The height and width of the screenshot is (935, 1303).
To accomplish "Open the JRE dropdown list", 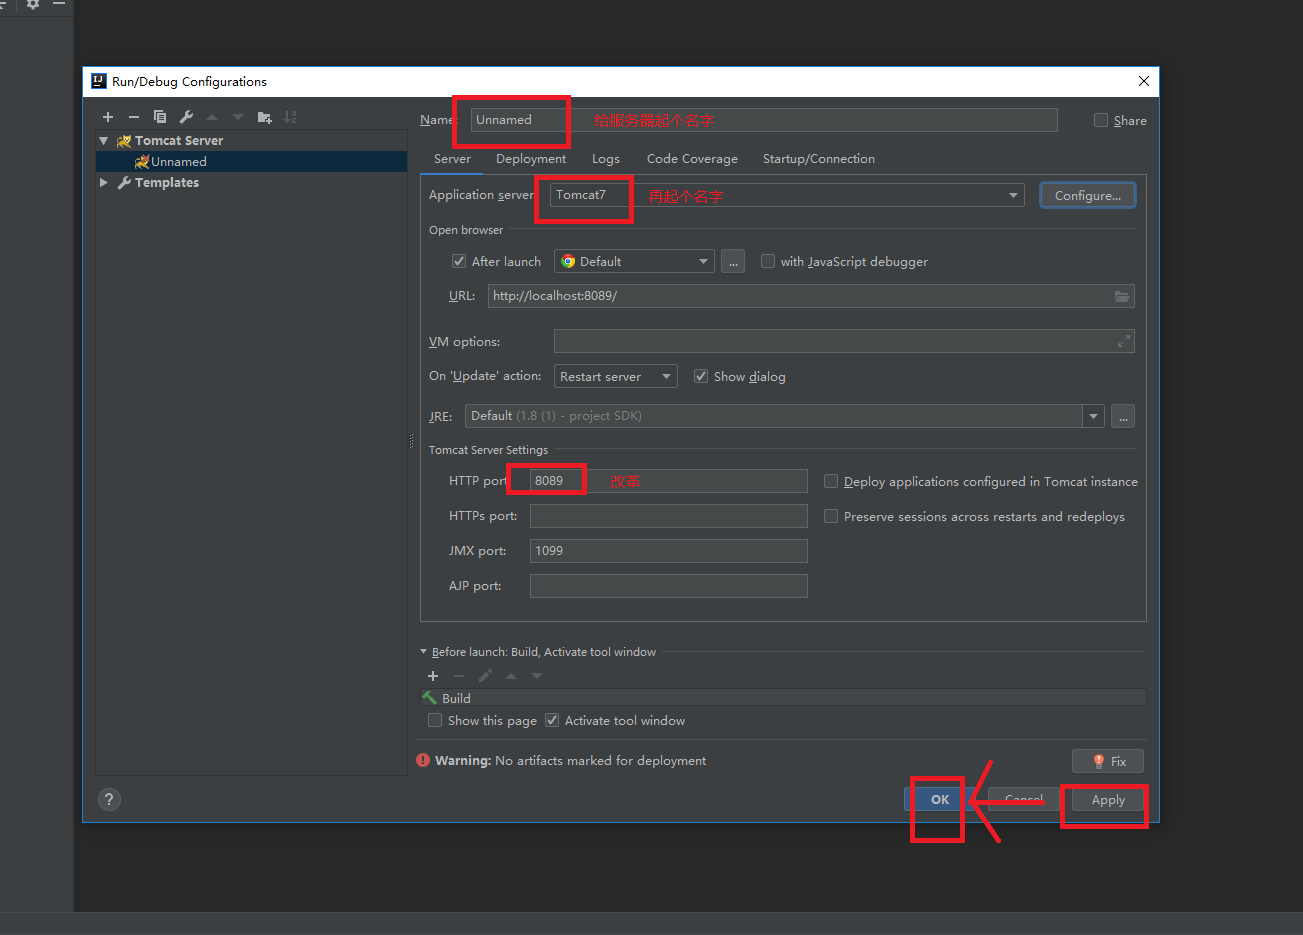I will coord(1093,416).
